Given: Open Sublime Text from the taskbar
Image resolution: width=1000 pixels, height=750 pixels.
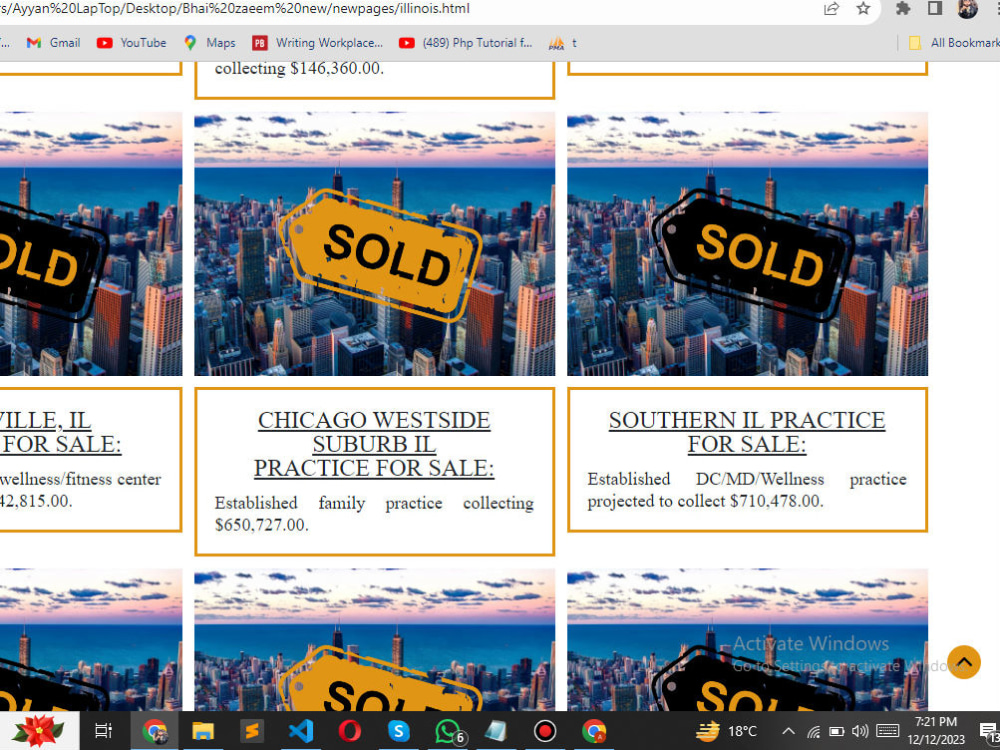Looking at the screenshot, I should click(x=251, y=731).
